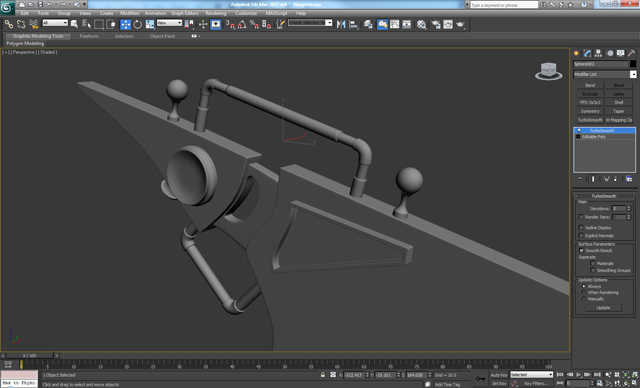
Task: Open the Customize menu
Action: tap(246, 13)
